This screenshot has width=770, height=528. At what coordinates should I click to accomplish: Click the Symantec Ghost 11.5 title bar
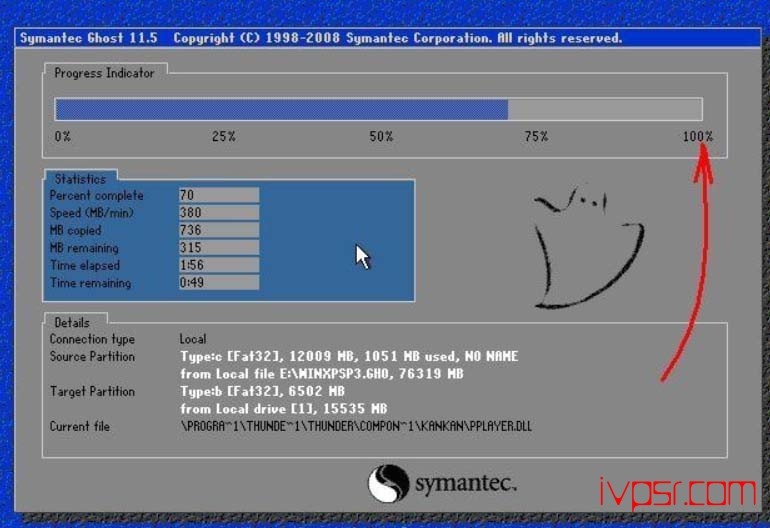click(x=387, y=38)
